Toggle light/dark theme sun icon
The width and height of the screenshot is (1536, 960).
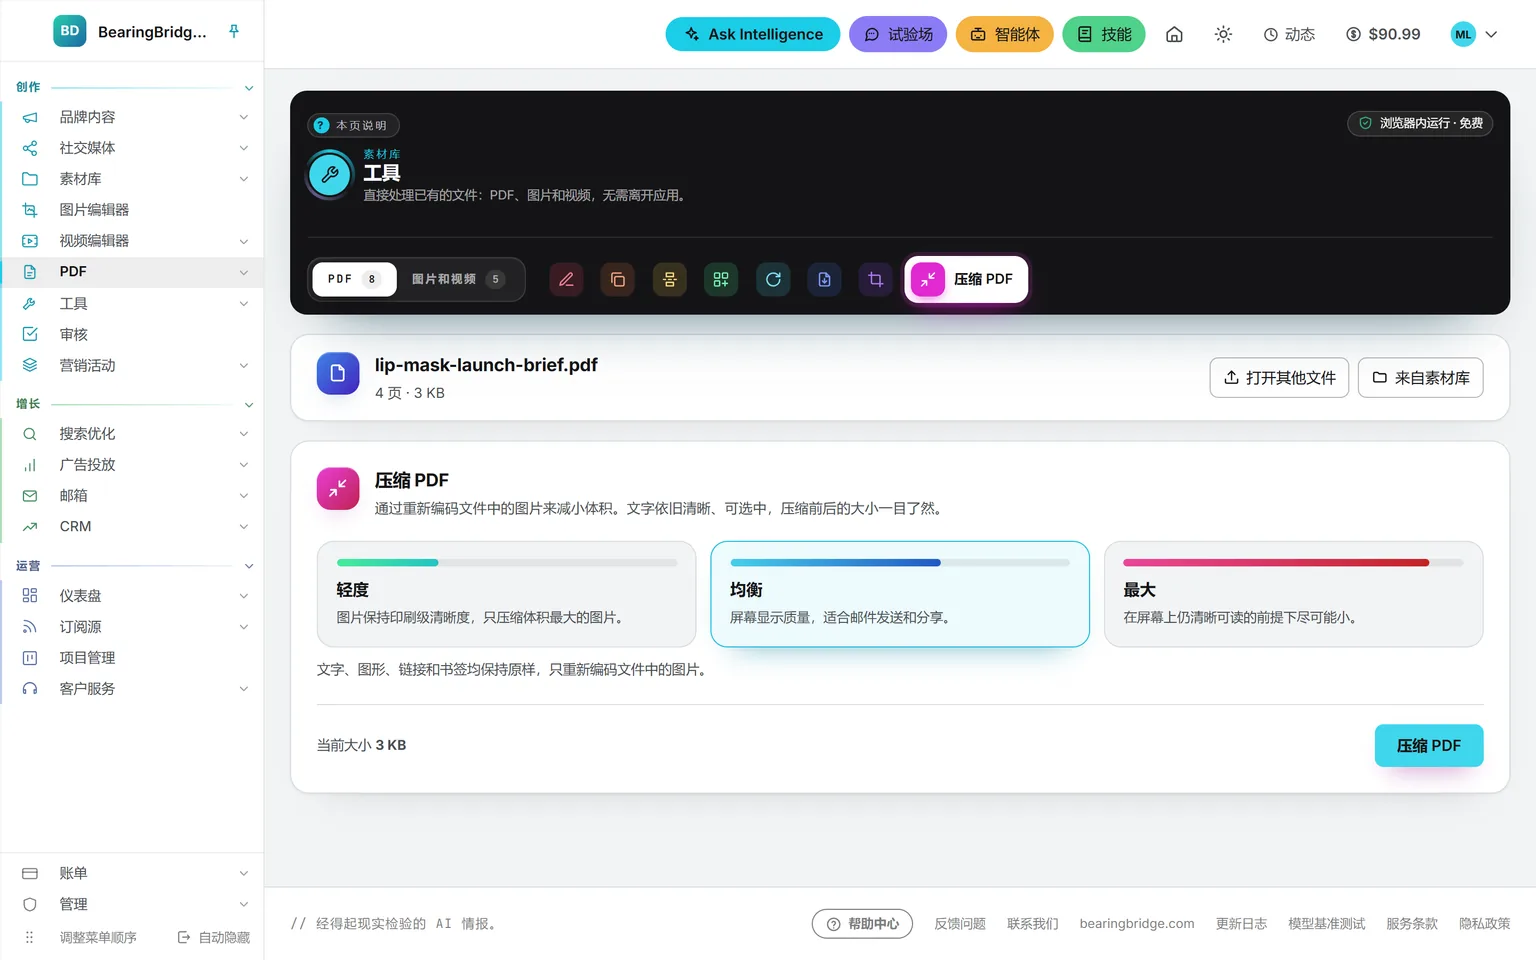[1223, 34]
